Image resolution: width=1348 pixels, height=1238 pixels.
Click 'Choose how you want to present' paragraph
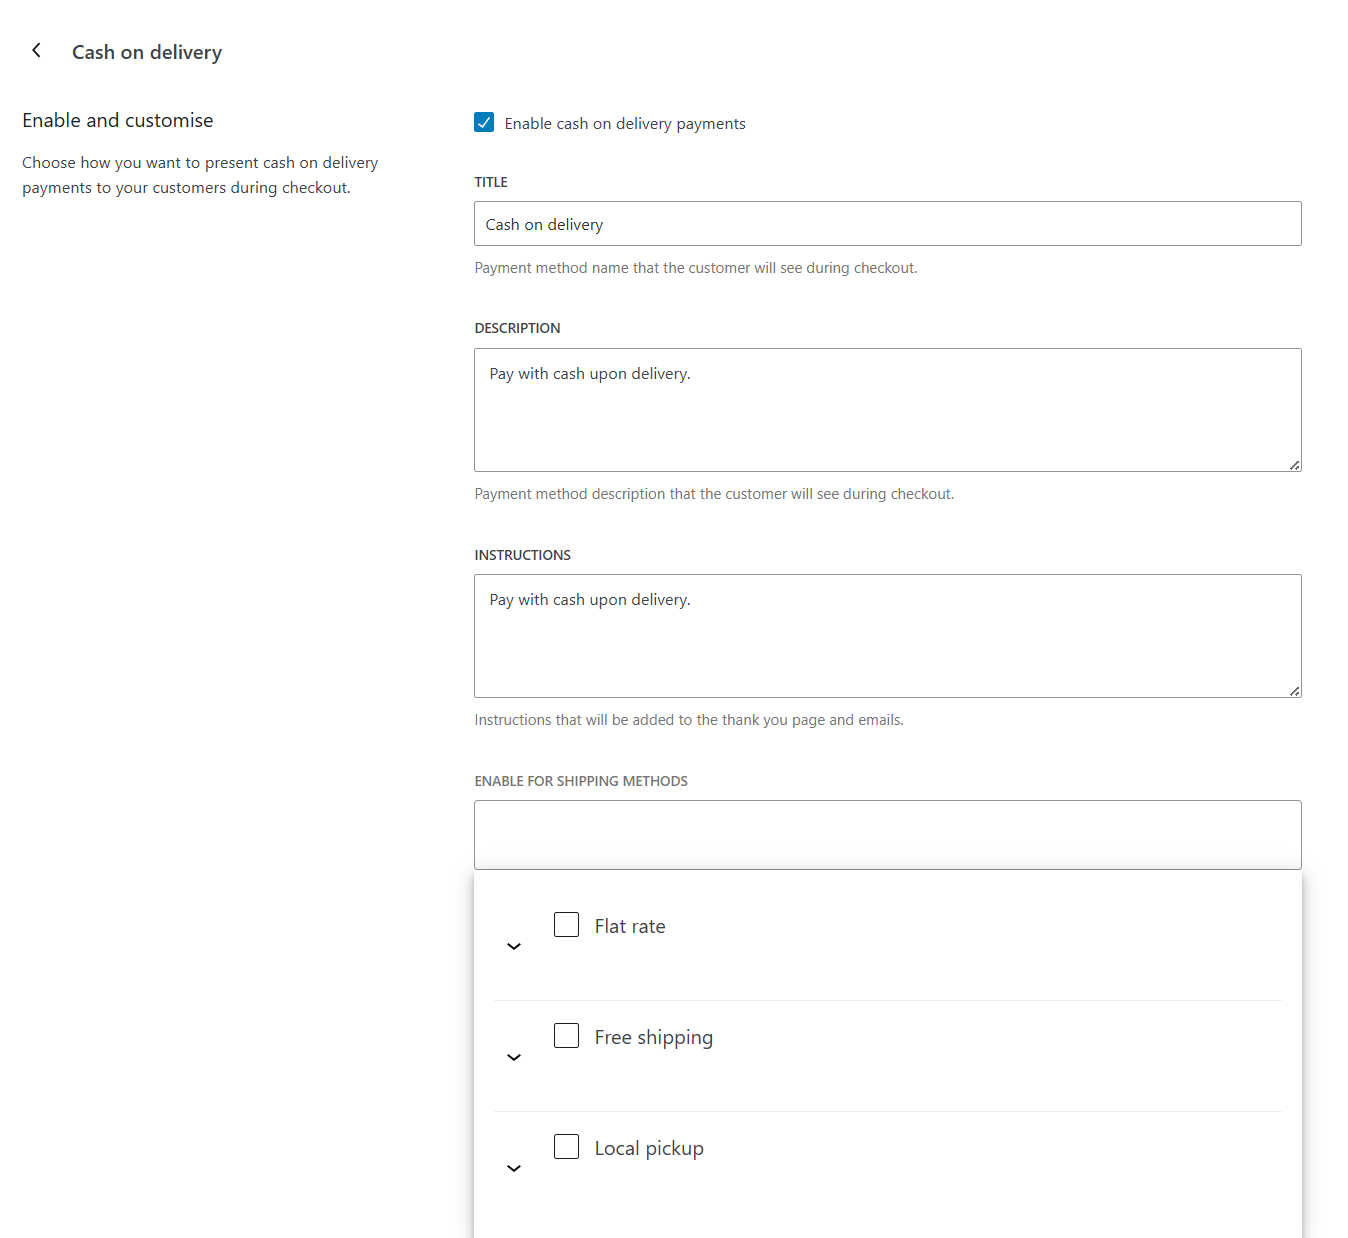(200, 175)
